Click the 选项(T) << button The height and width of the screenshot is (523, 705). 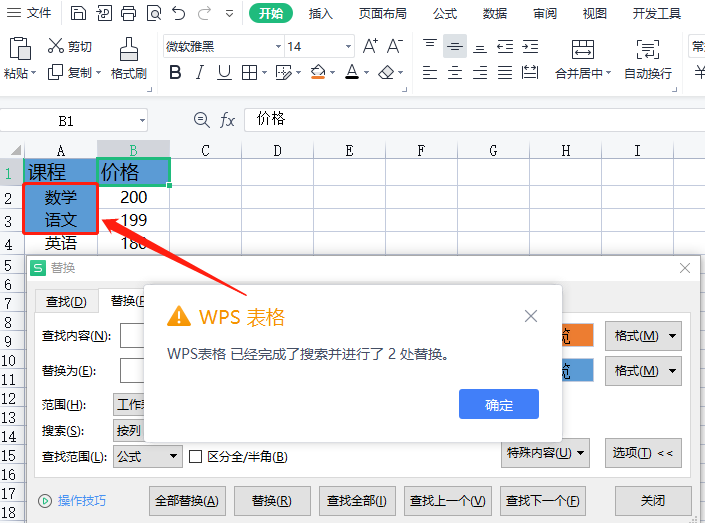point(643,453)
